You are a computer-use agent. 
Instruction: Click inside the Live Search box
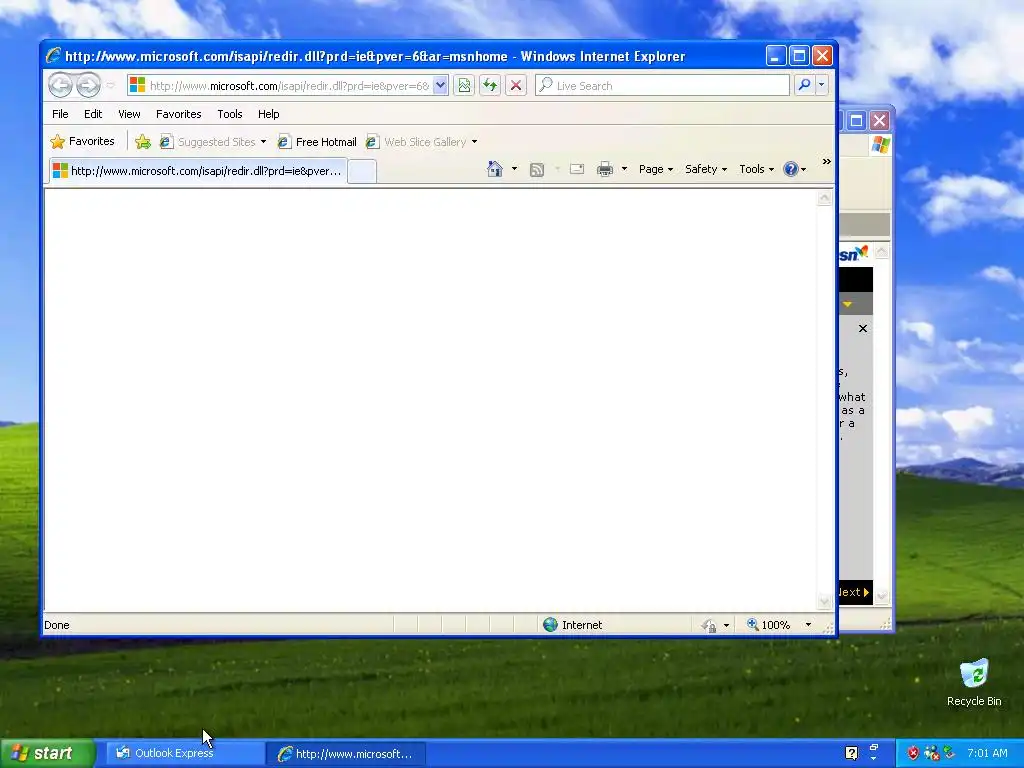pyautogui.click(x=662, y=86)
